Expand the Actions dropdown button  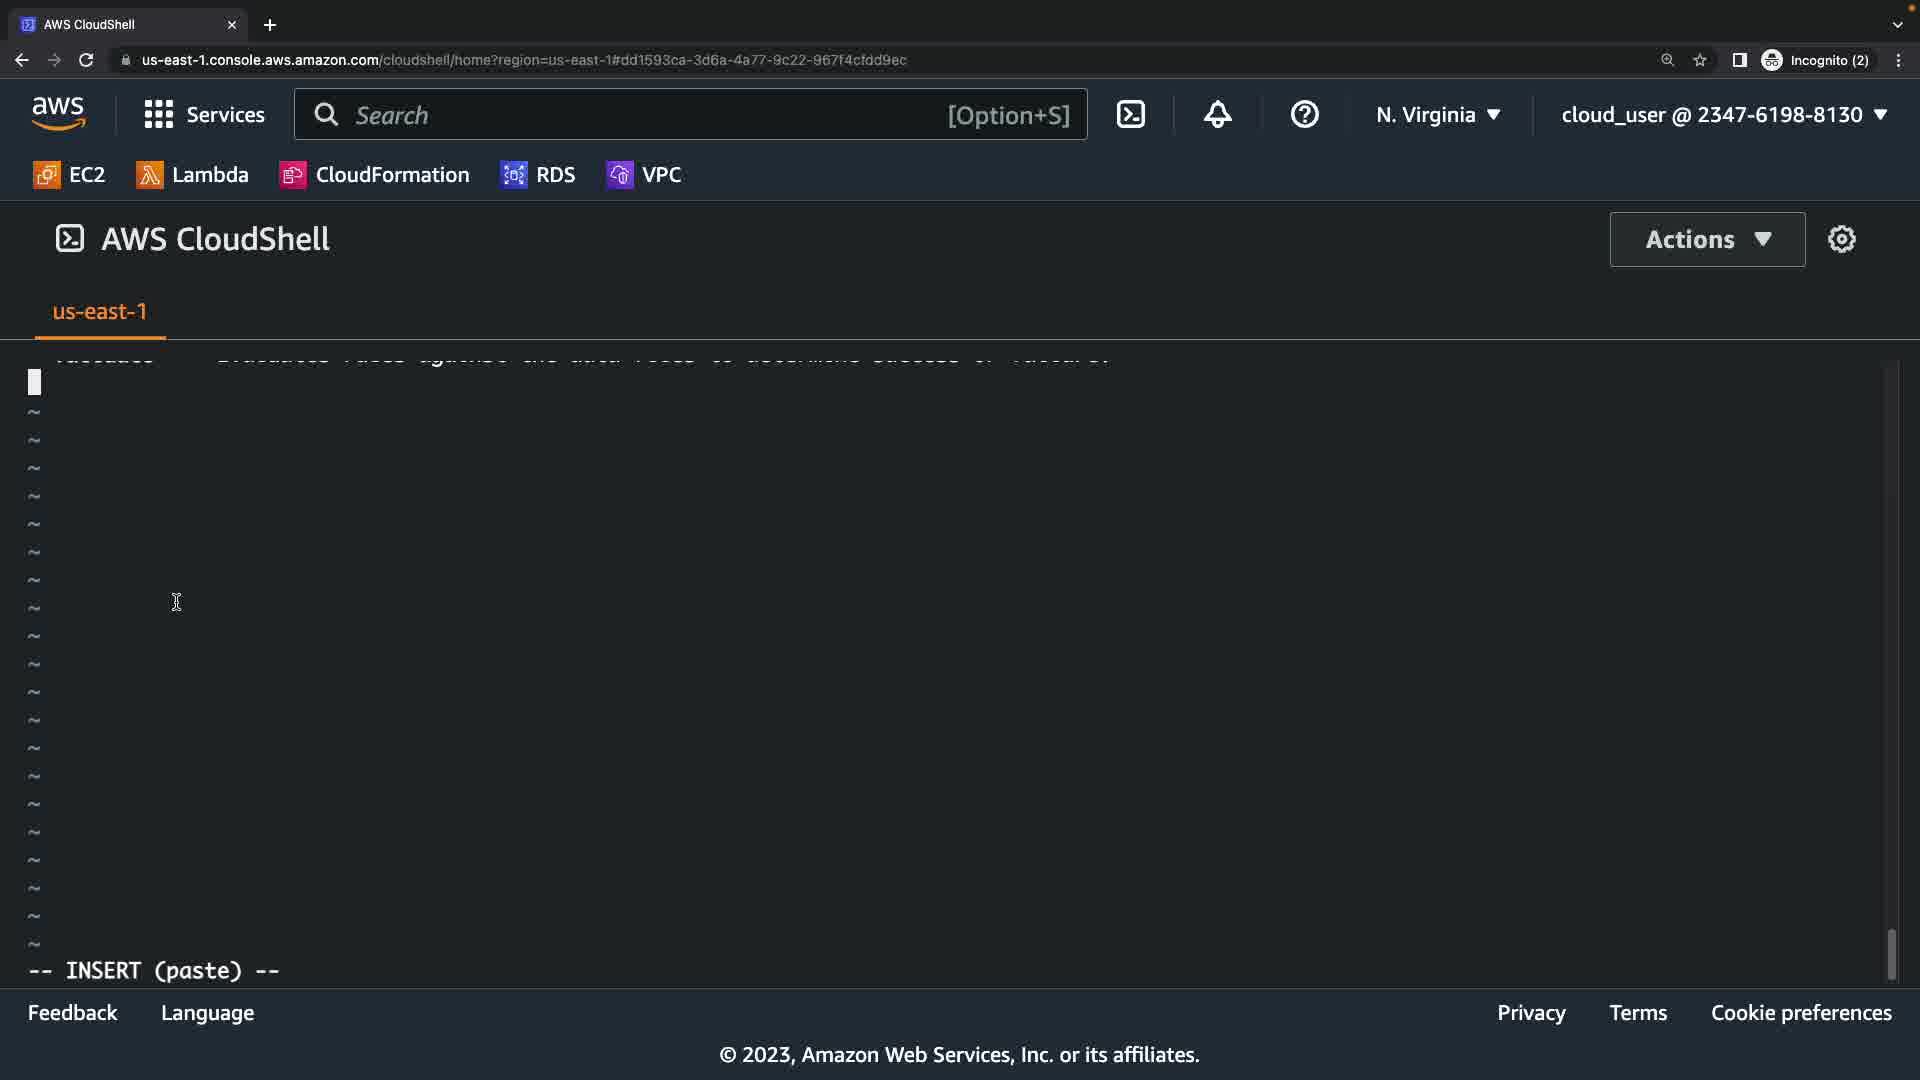tap(1707, 239)
